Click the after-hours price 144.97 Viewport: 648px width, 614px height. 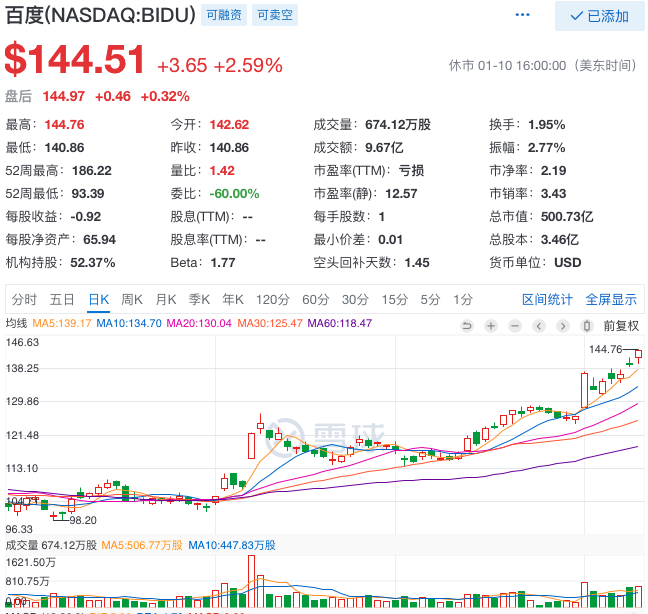tap(64, 96)
